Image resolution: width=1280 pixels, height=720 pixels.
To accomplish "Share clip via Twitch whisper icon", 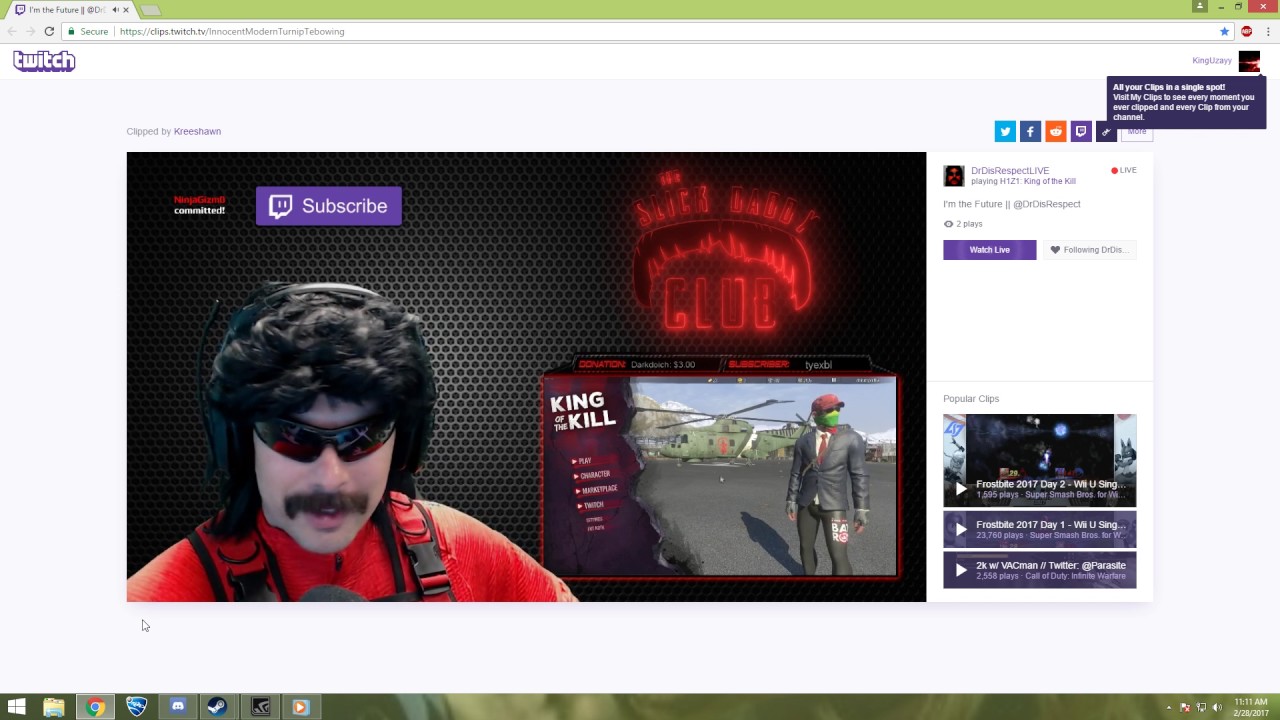I will point(1081,131).
